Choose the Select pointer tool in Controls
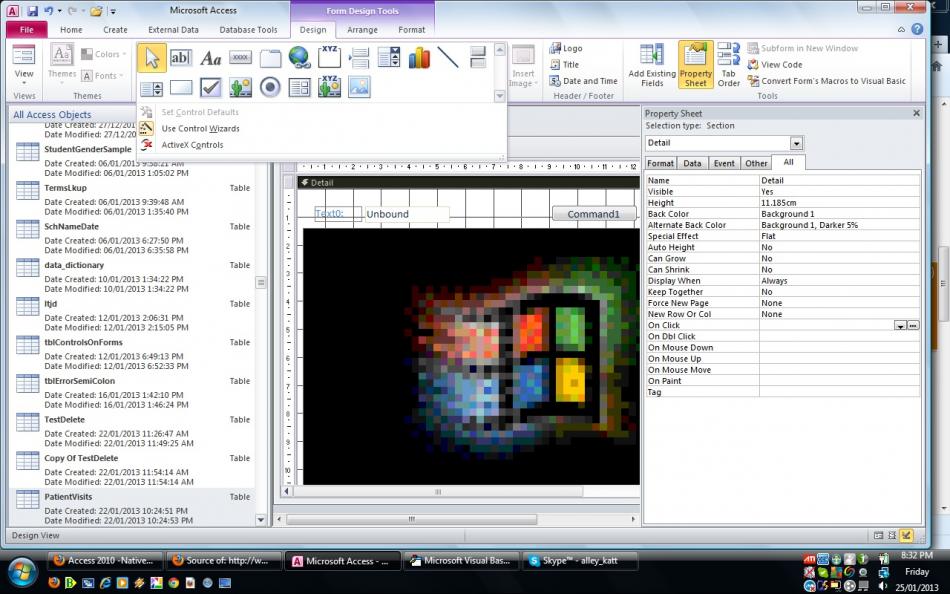 151,58
